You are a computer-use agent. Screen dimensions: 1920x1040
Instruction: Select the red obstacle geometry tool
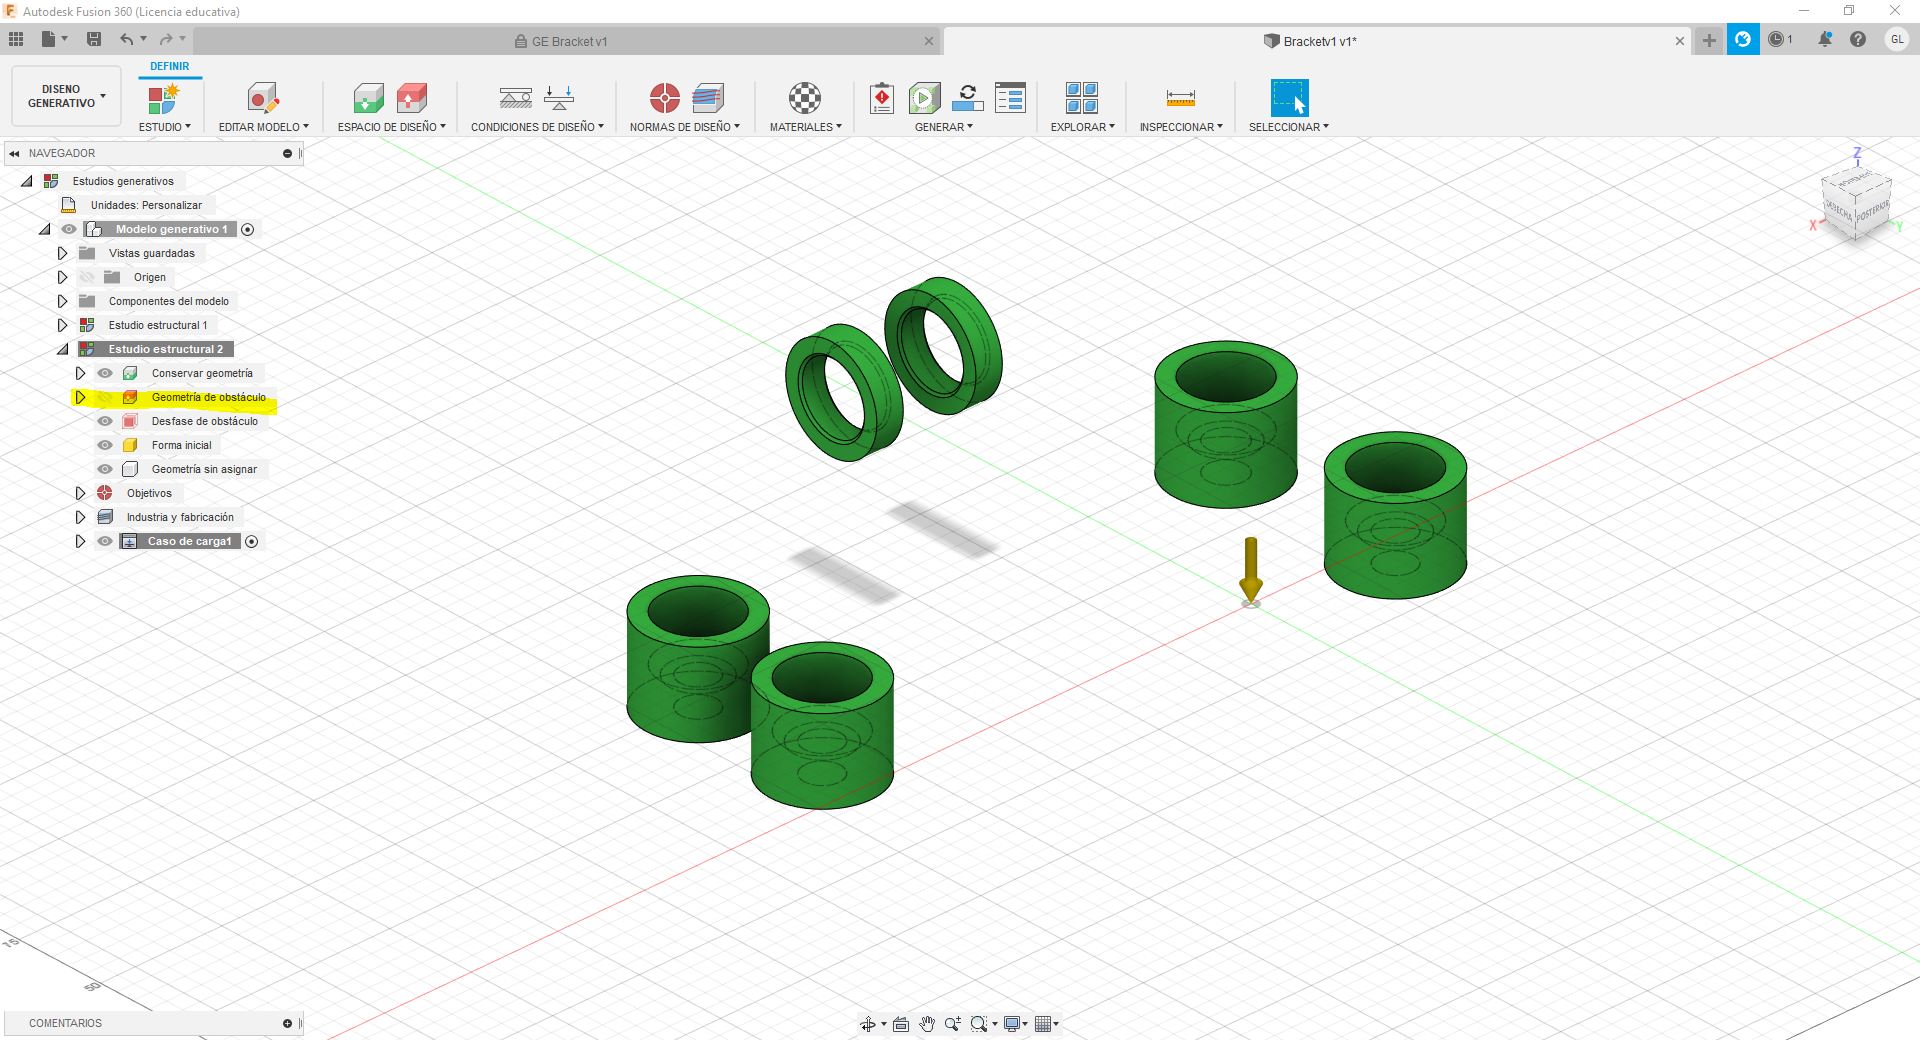coord(412,98)
